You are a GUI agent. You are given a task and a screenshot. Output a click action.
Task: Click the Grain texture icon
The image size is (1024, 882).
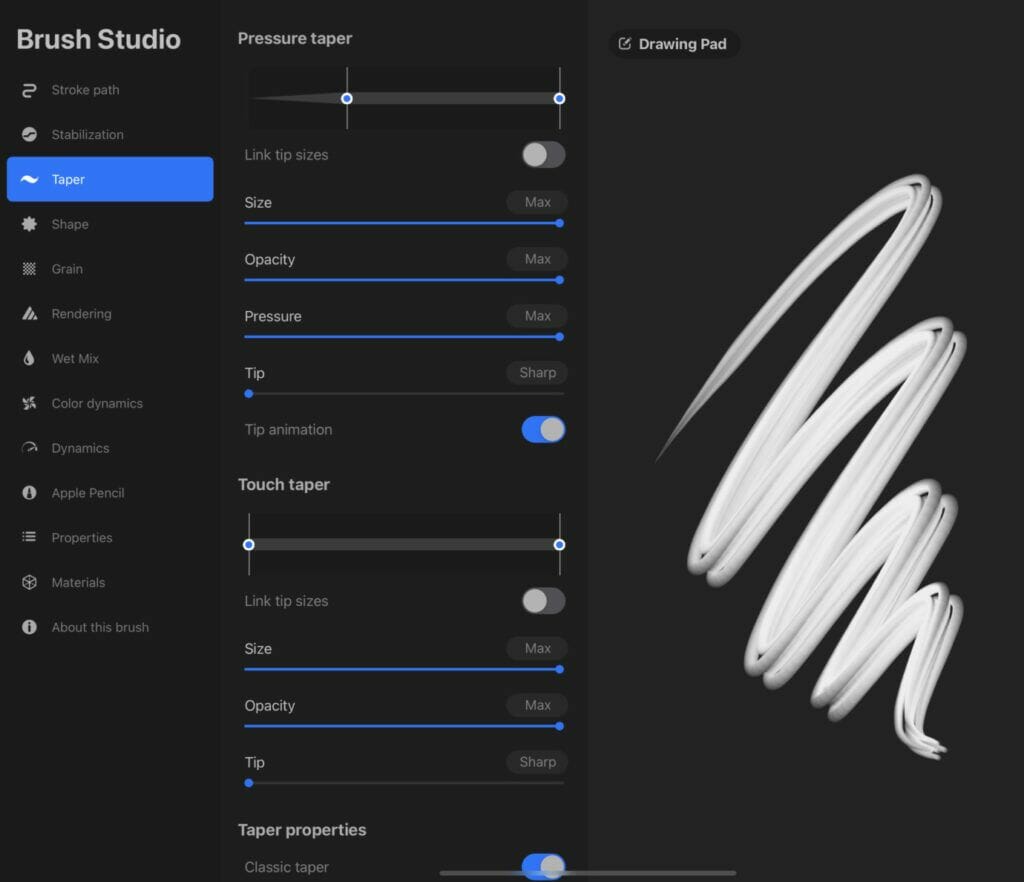29,269
